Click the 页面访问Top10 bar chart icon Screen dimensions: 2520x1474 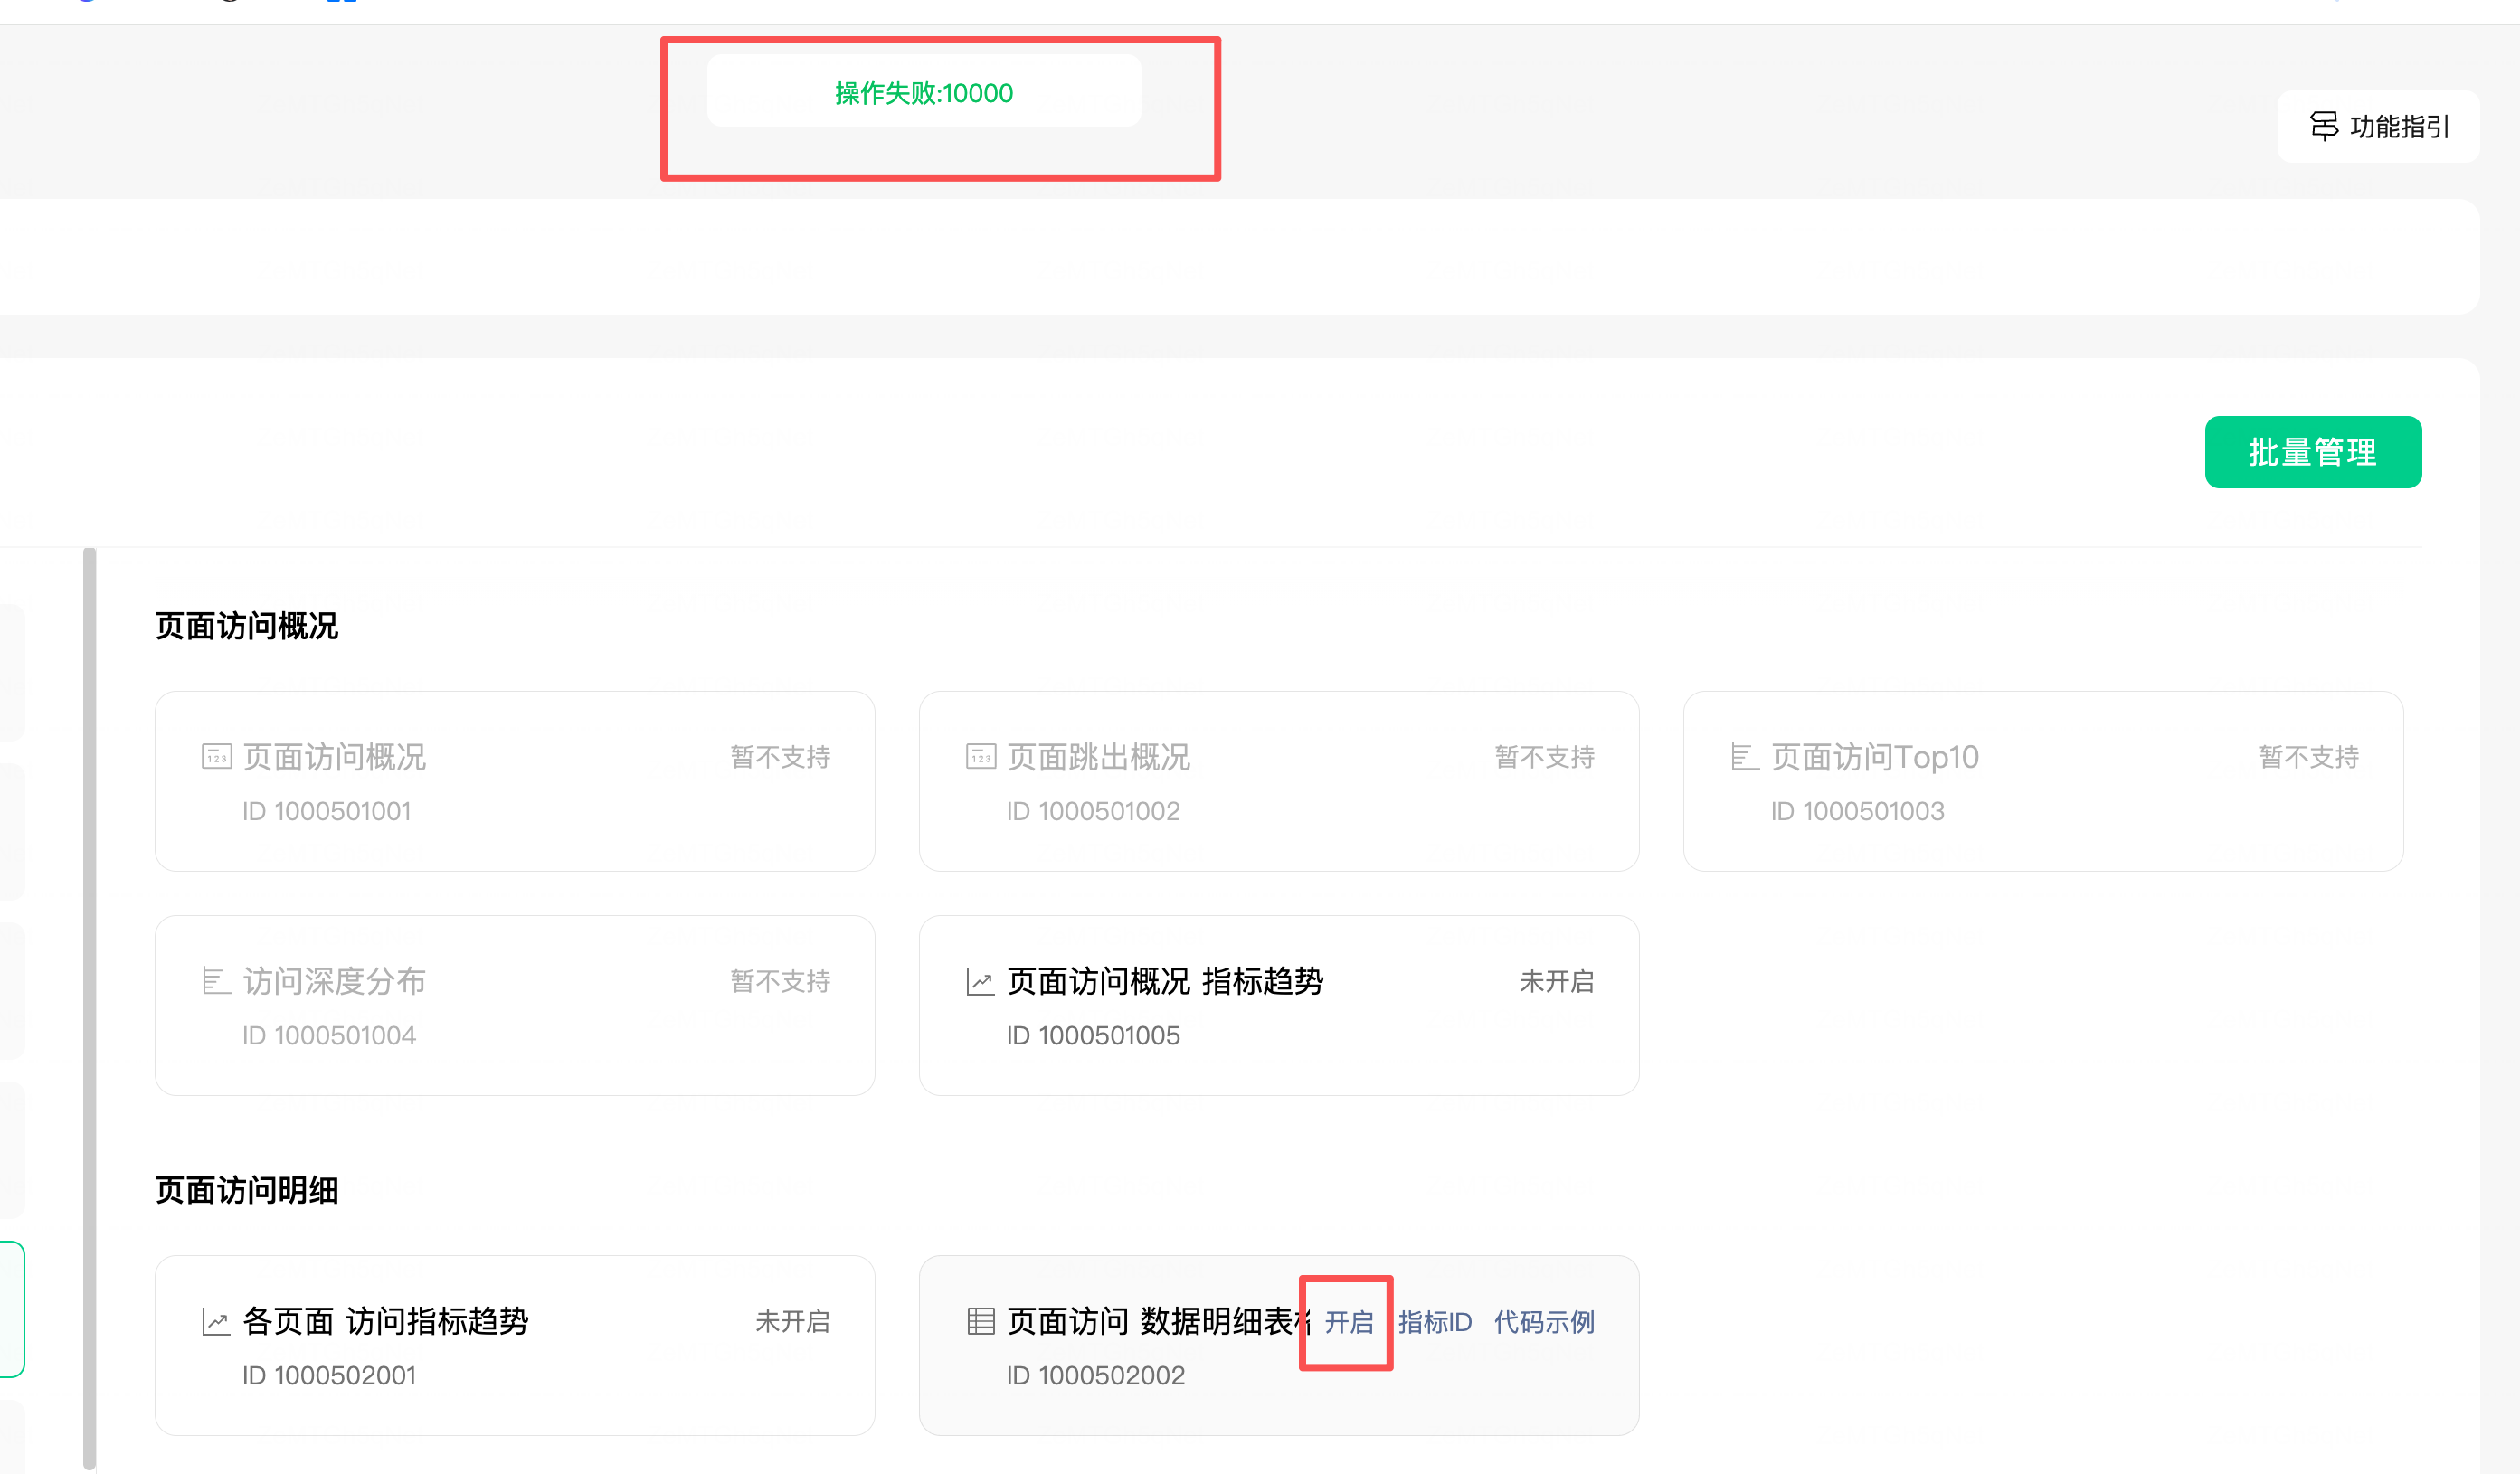coord(1744,756)
